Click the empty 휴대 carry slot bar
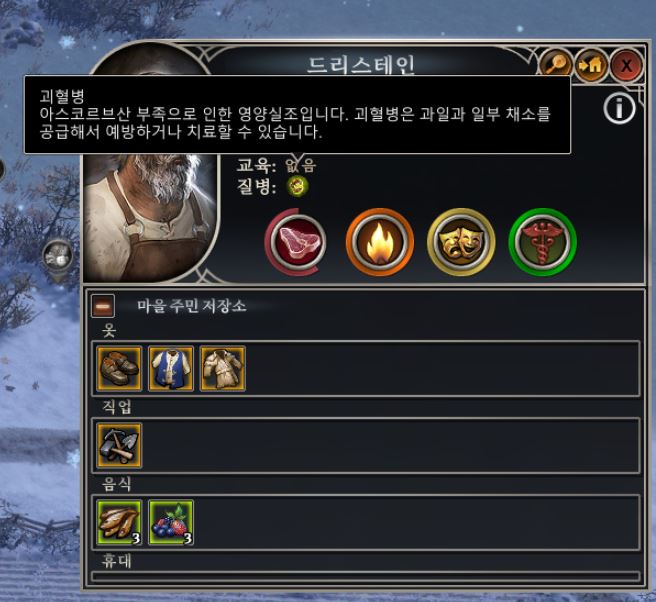 [x=366, y=576]
